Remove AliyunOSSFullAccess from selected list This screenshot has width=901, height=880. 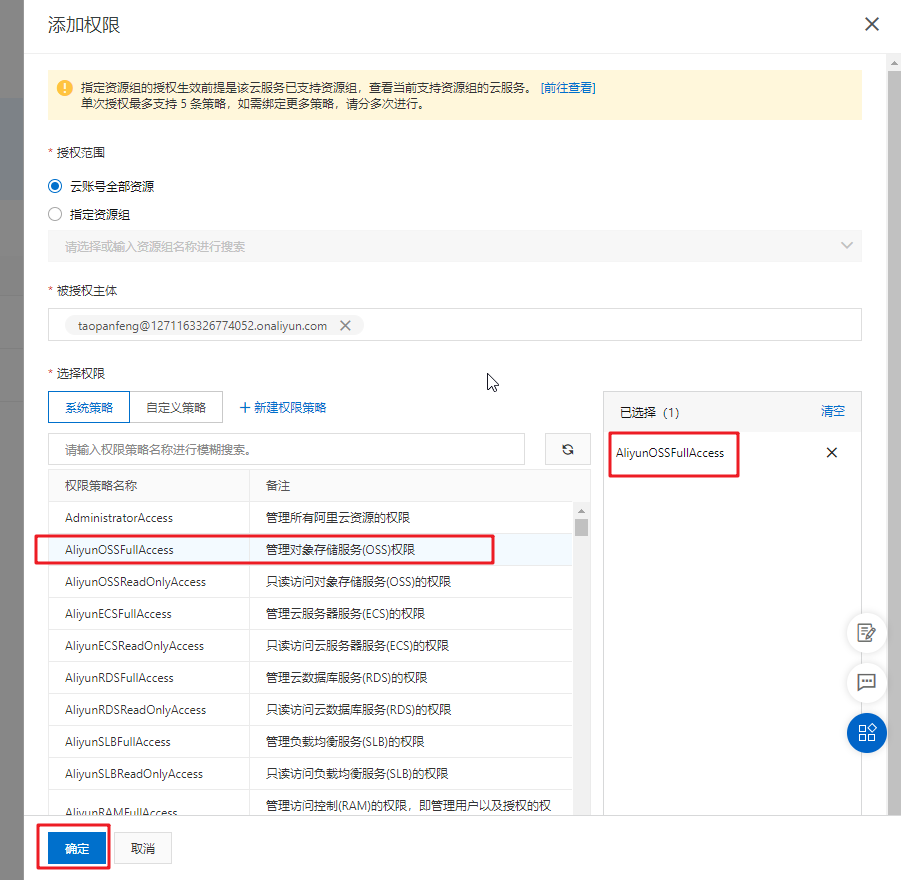(x=831, y=453)
